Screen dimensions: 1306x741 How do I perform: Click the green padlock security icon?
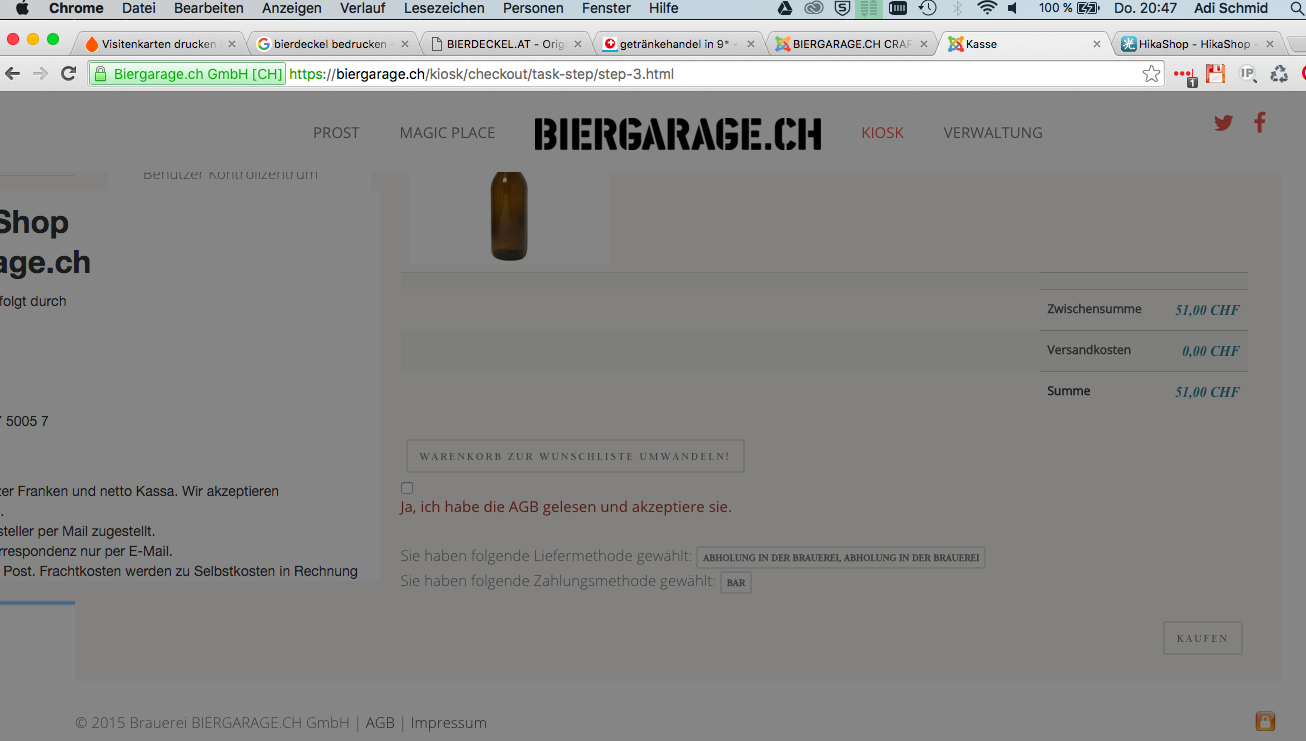click(x=100, y=74)
